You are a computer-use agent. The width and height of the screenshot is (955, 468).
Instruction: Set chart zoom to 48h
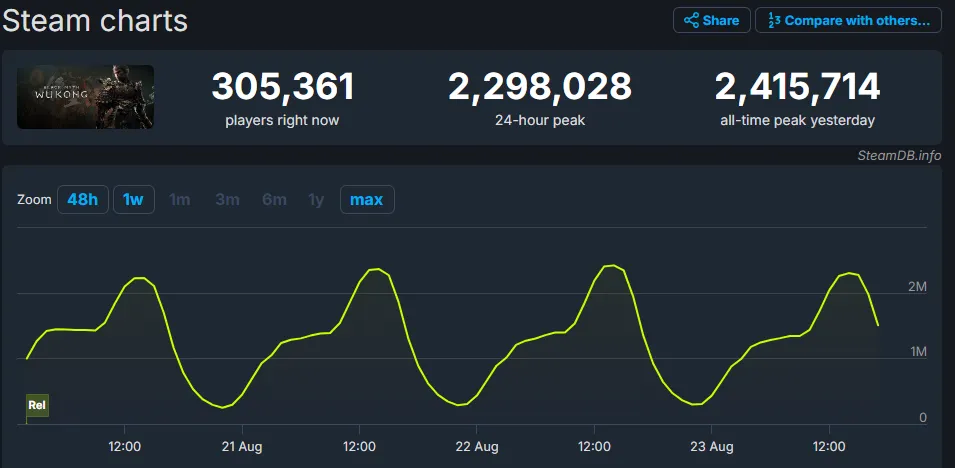point(83,199)
